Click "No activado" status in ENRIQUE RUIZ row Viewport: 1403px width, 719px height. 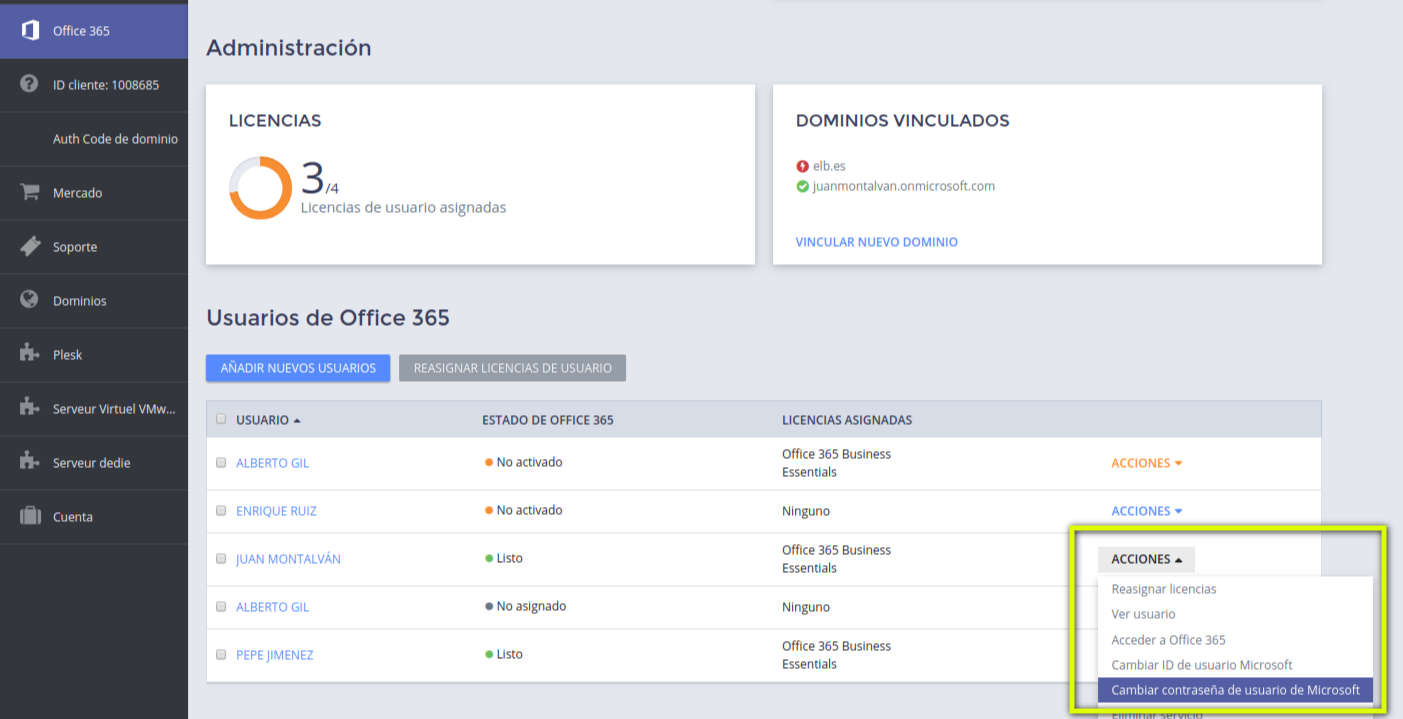click(529, 510)
